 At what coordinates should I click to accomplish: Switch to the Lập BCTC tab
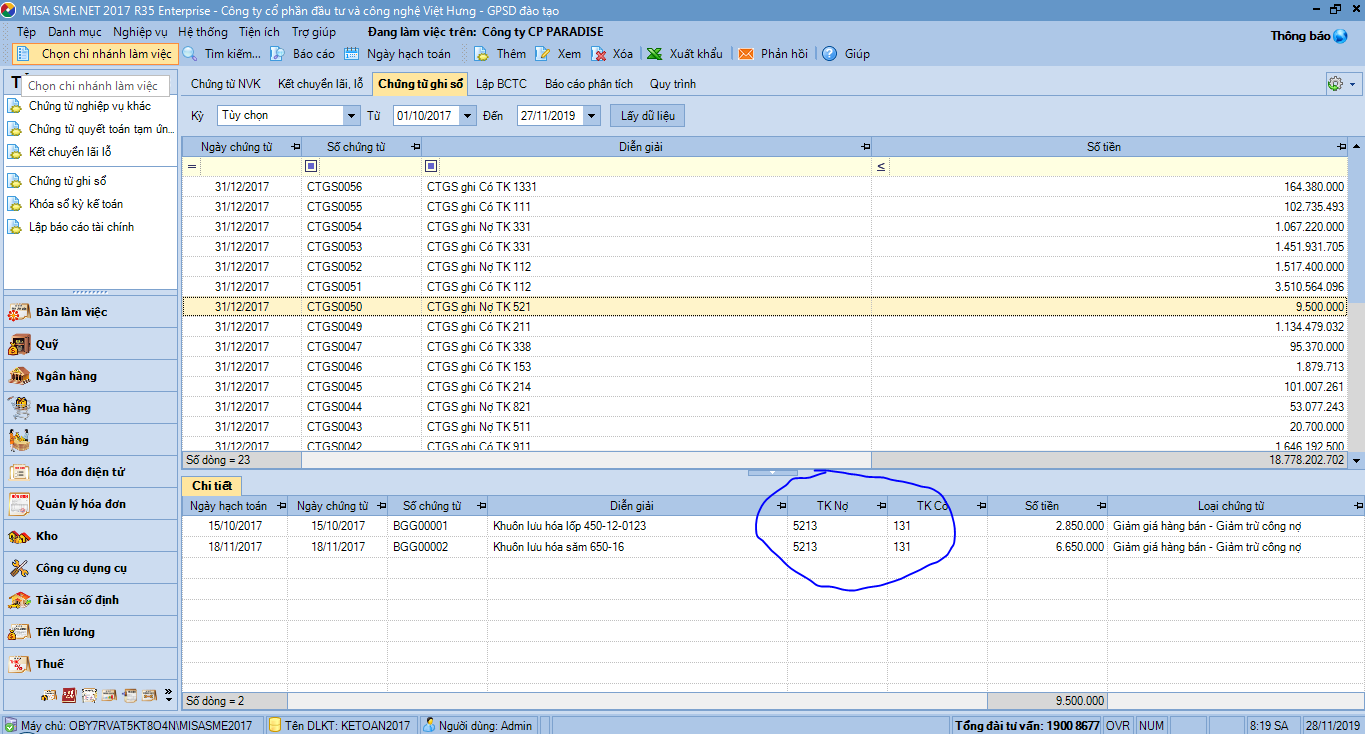pyautogui.click(x=501, y=84)
